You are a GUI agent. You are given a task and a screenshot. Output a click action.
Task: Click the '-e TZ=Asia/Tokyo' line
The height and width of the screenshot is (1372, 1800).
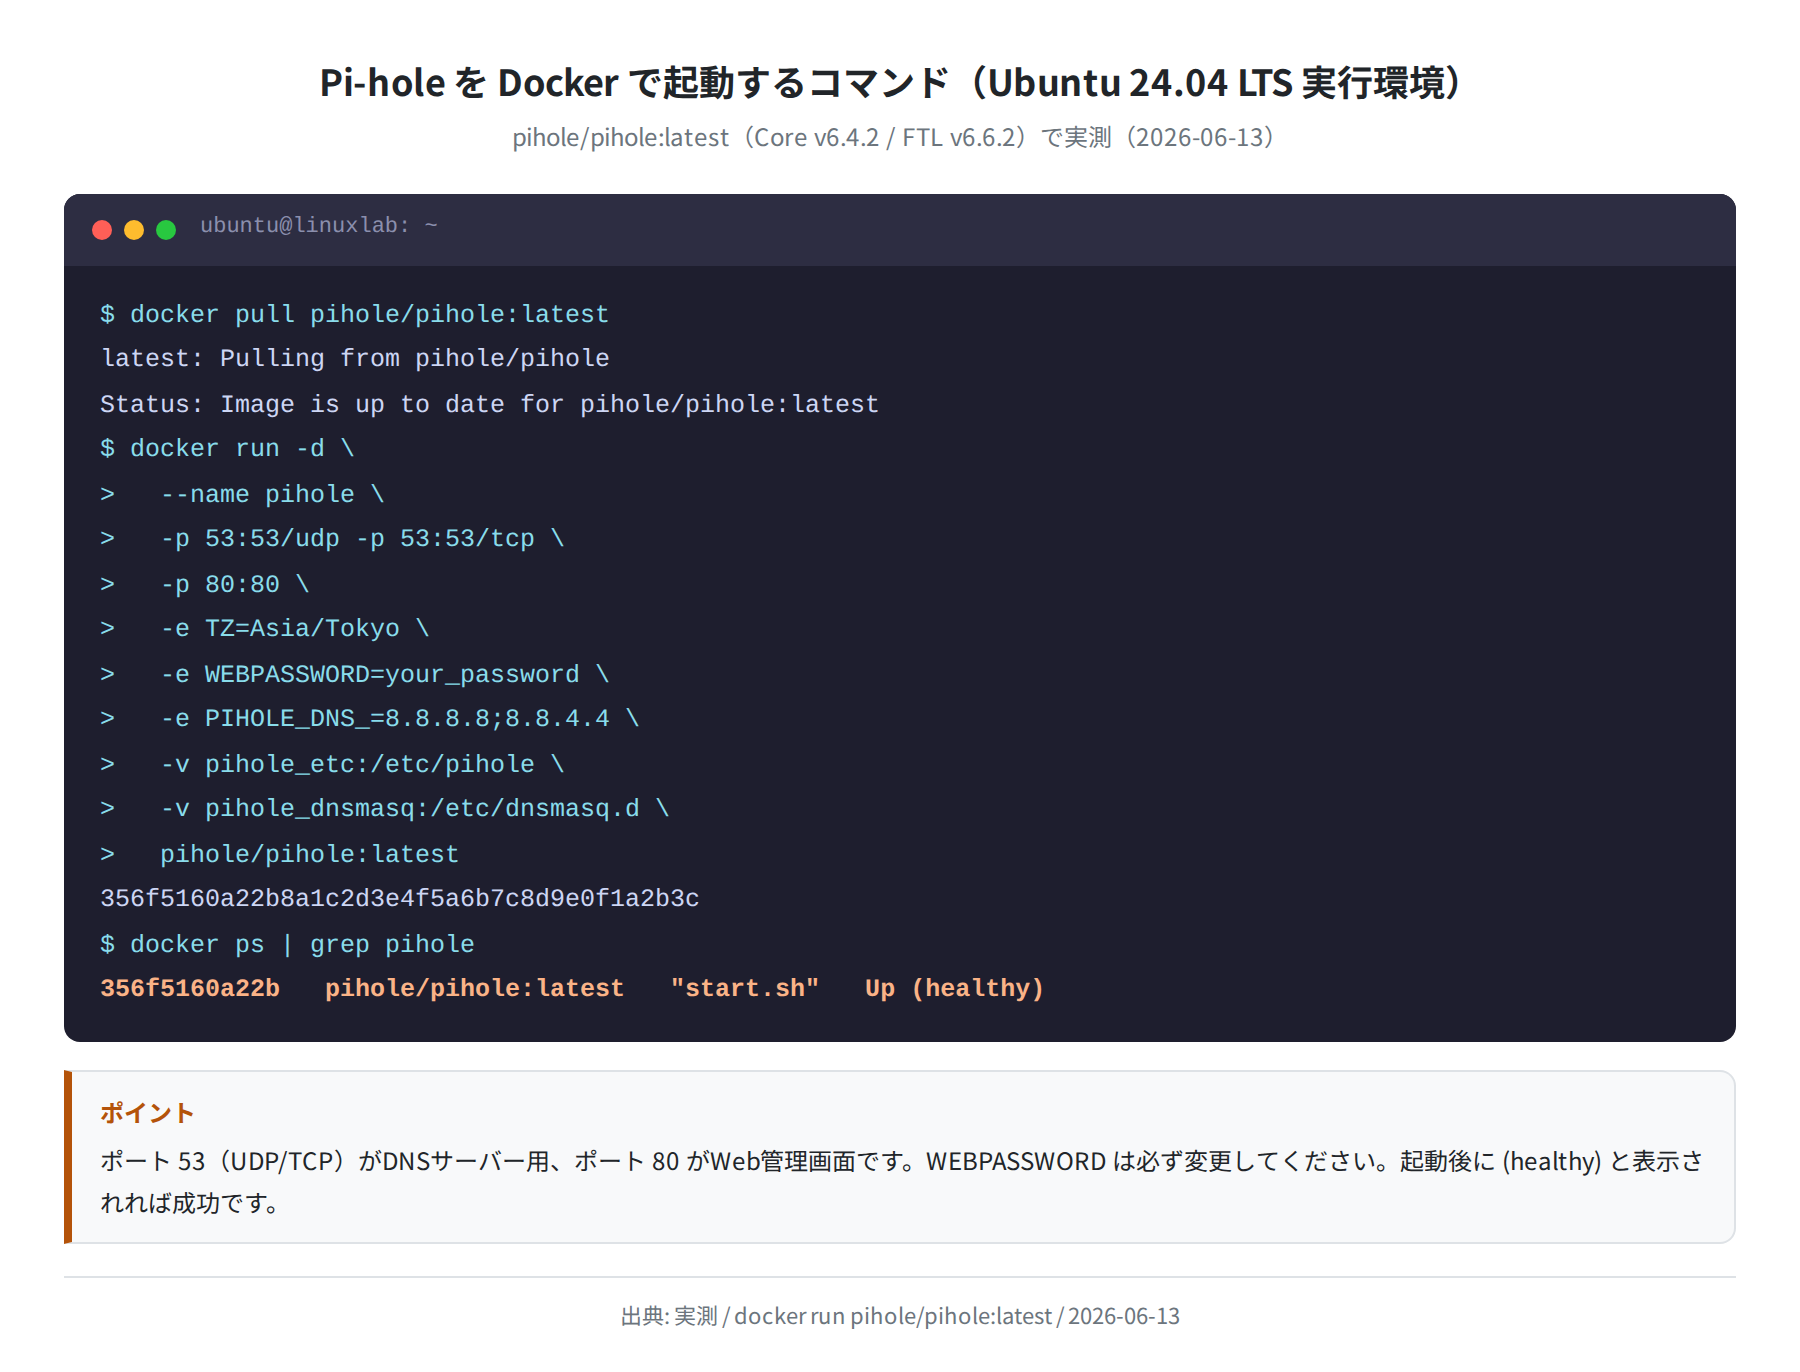click(265, 628)
